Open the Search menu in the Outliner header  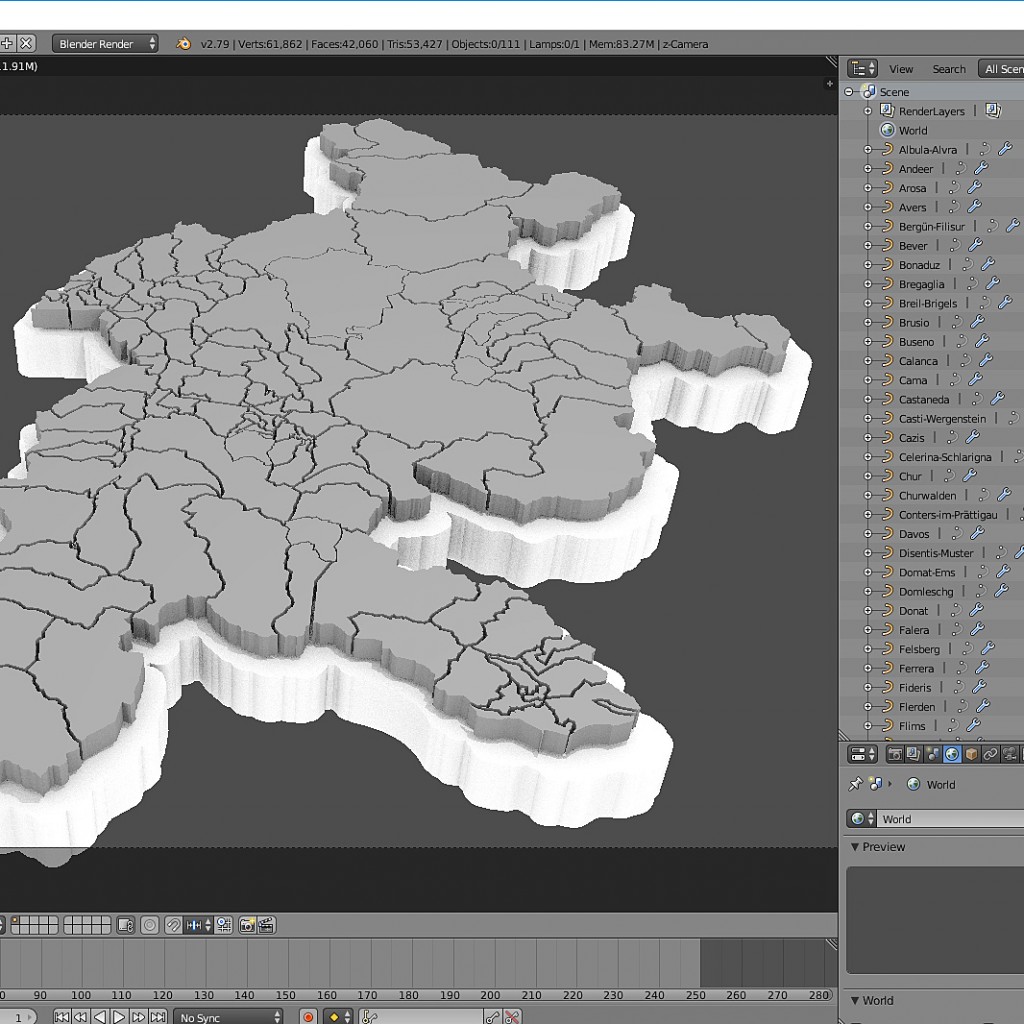948,68
